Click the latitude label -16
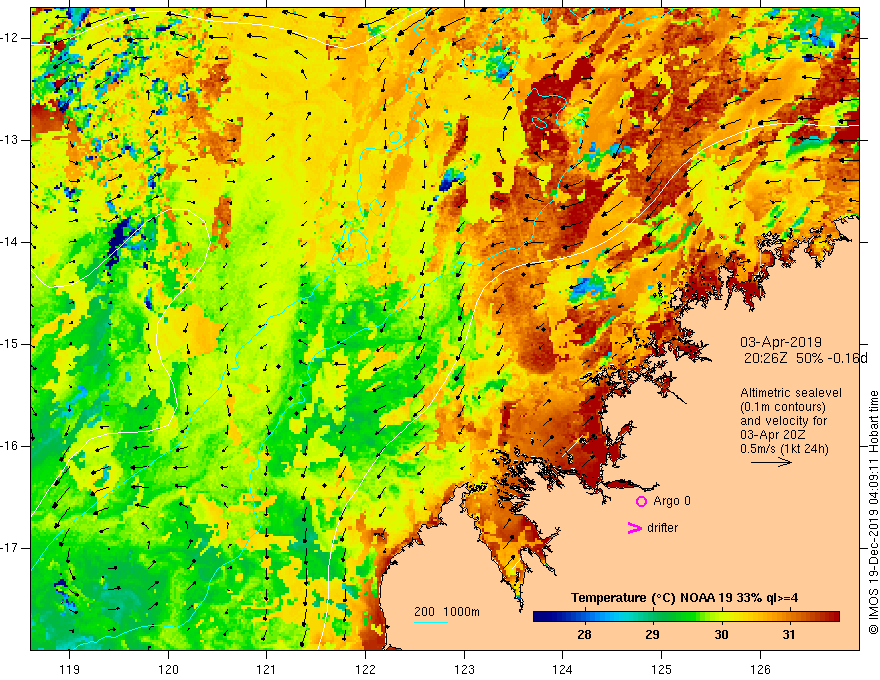The width and height of the screenshot is (880, 680). point(10,446)
